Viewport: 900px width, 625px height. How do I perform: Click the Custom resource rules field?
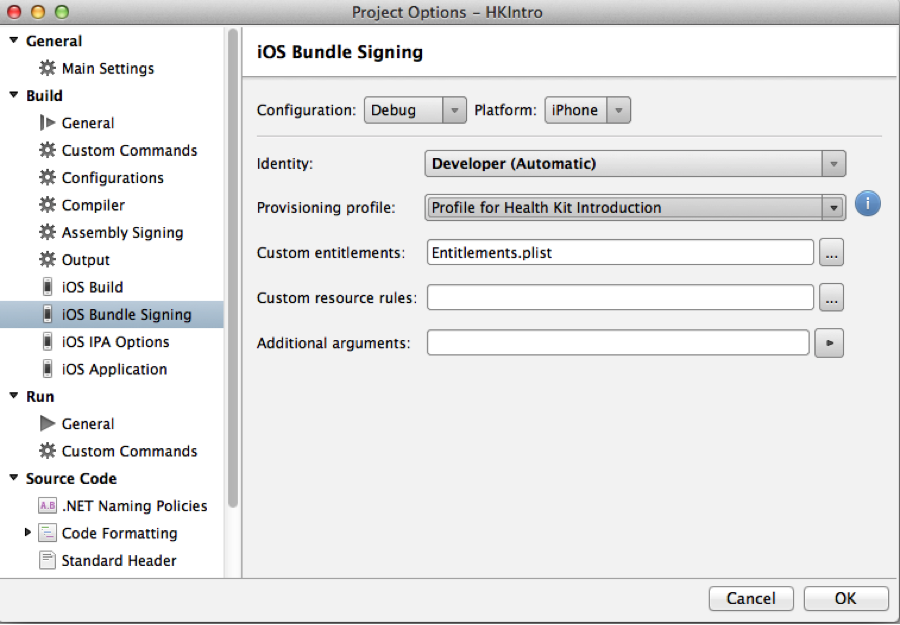point(620,297)
